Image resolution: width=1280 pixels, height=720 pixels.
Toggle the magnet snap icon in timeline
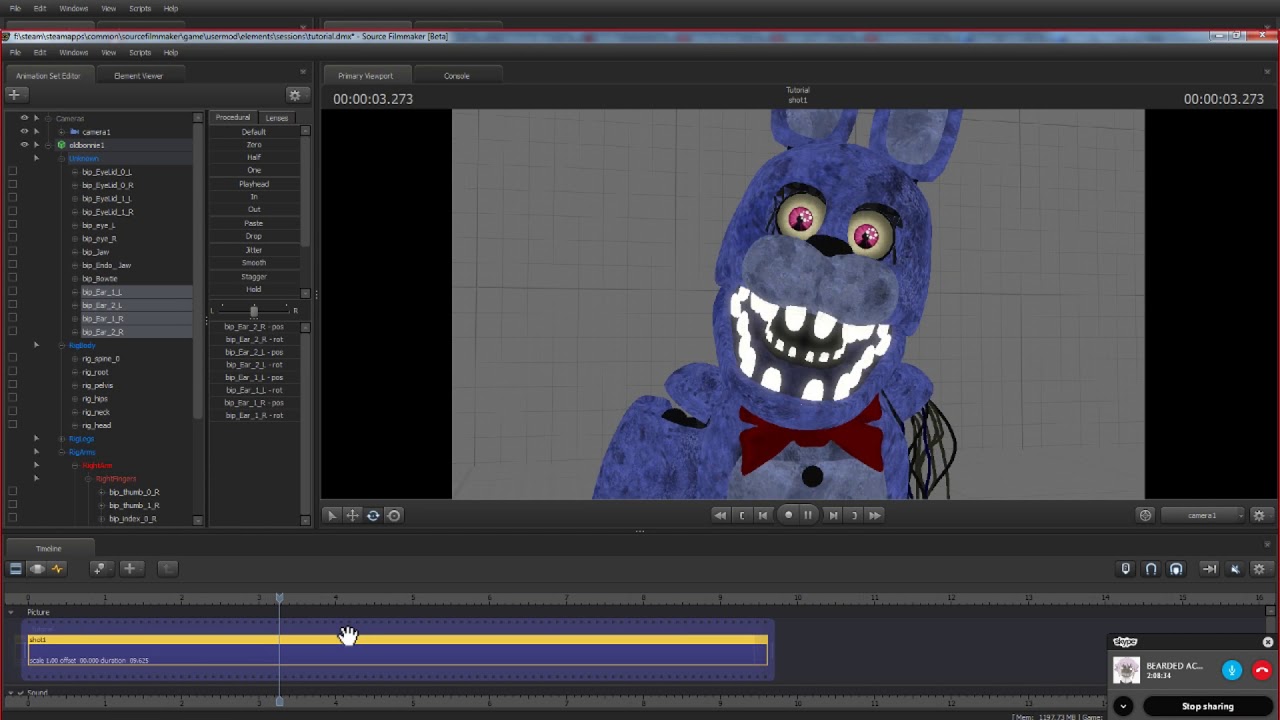pos(1151,569)
